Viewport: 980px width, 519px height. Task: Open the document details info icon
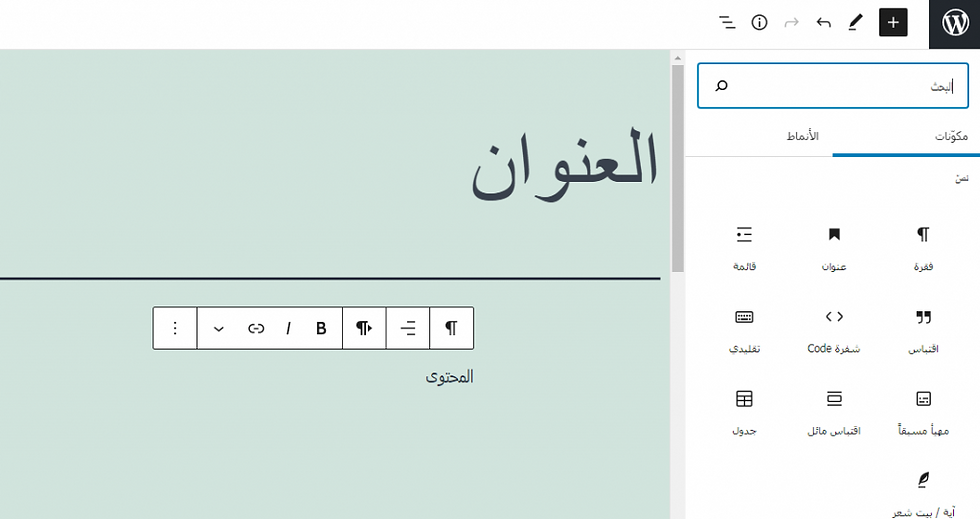[760, 23]
